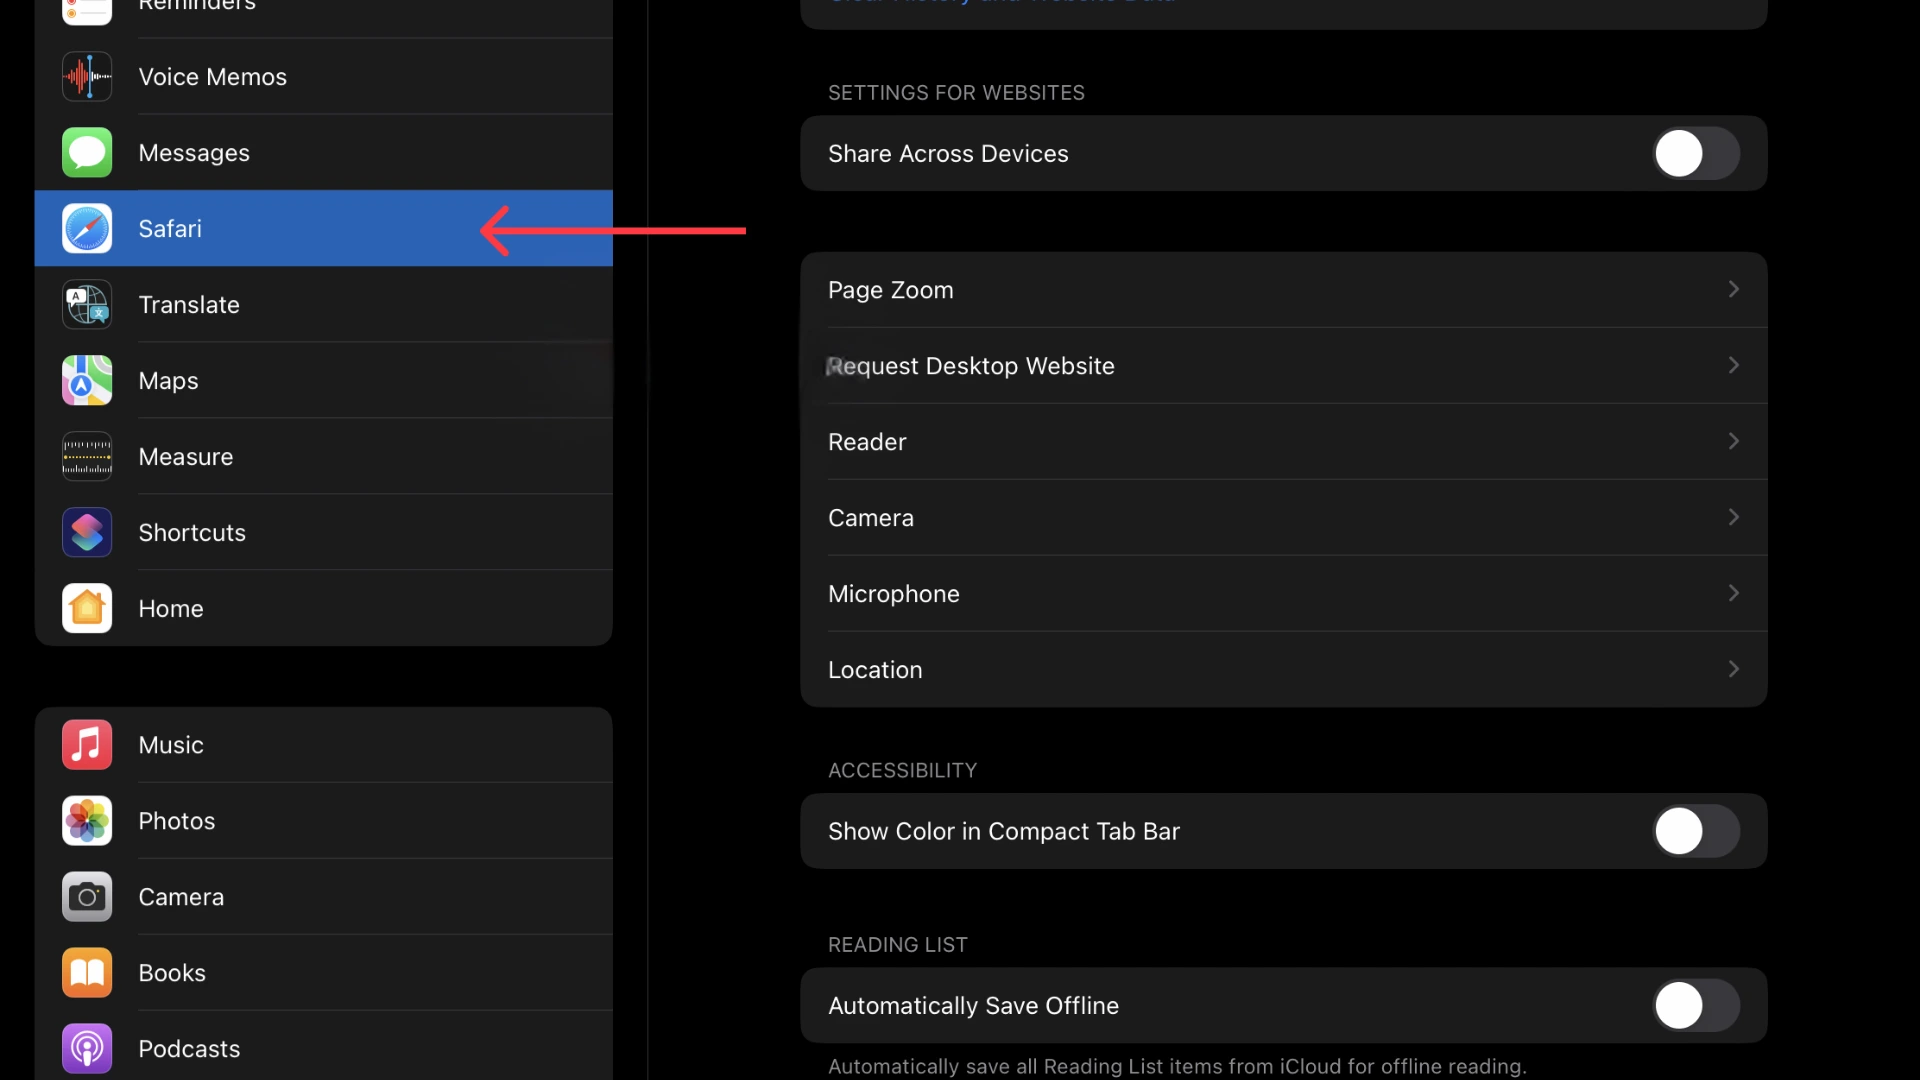Open Reader settings chevron
Image resolution: width=1920 pixels, height=1080 pixels.
tap(1734, 442)
